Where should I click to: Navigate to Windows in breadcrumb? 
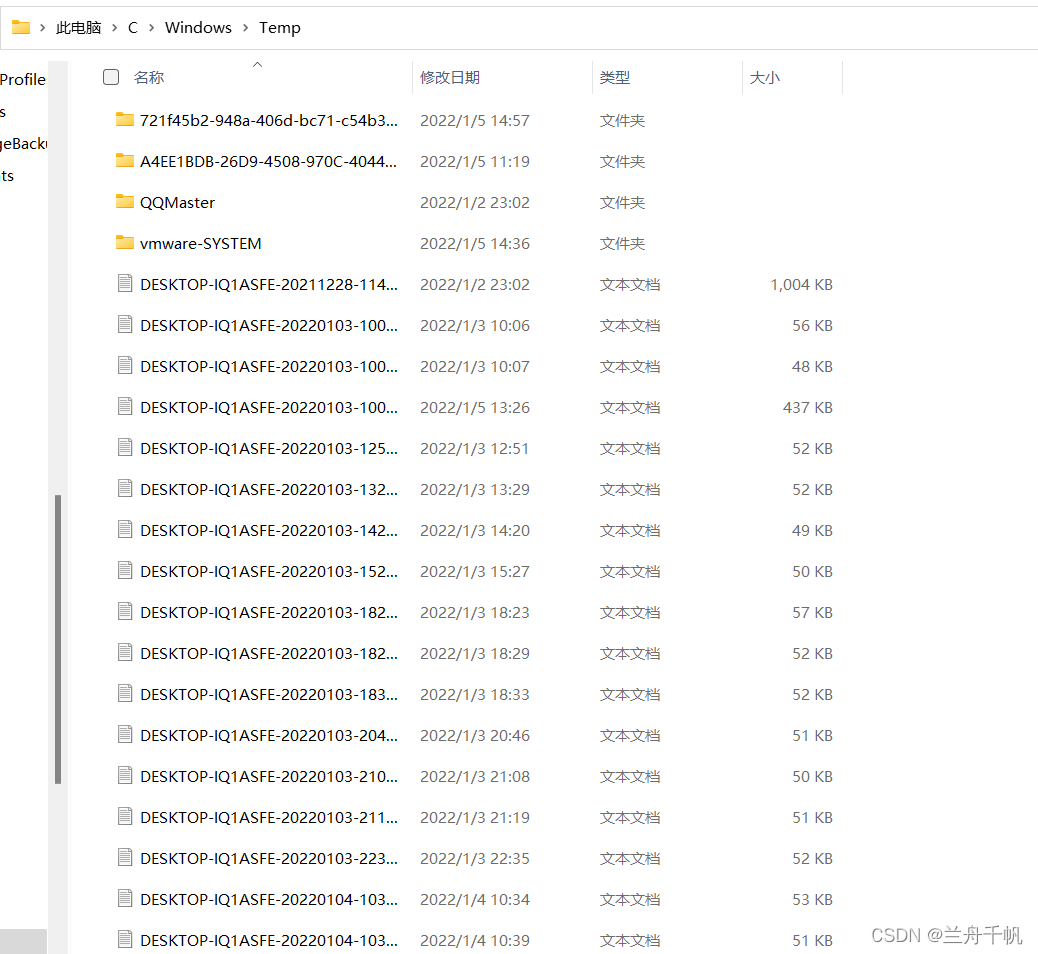click(x=198, y=28)
